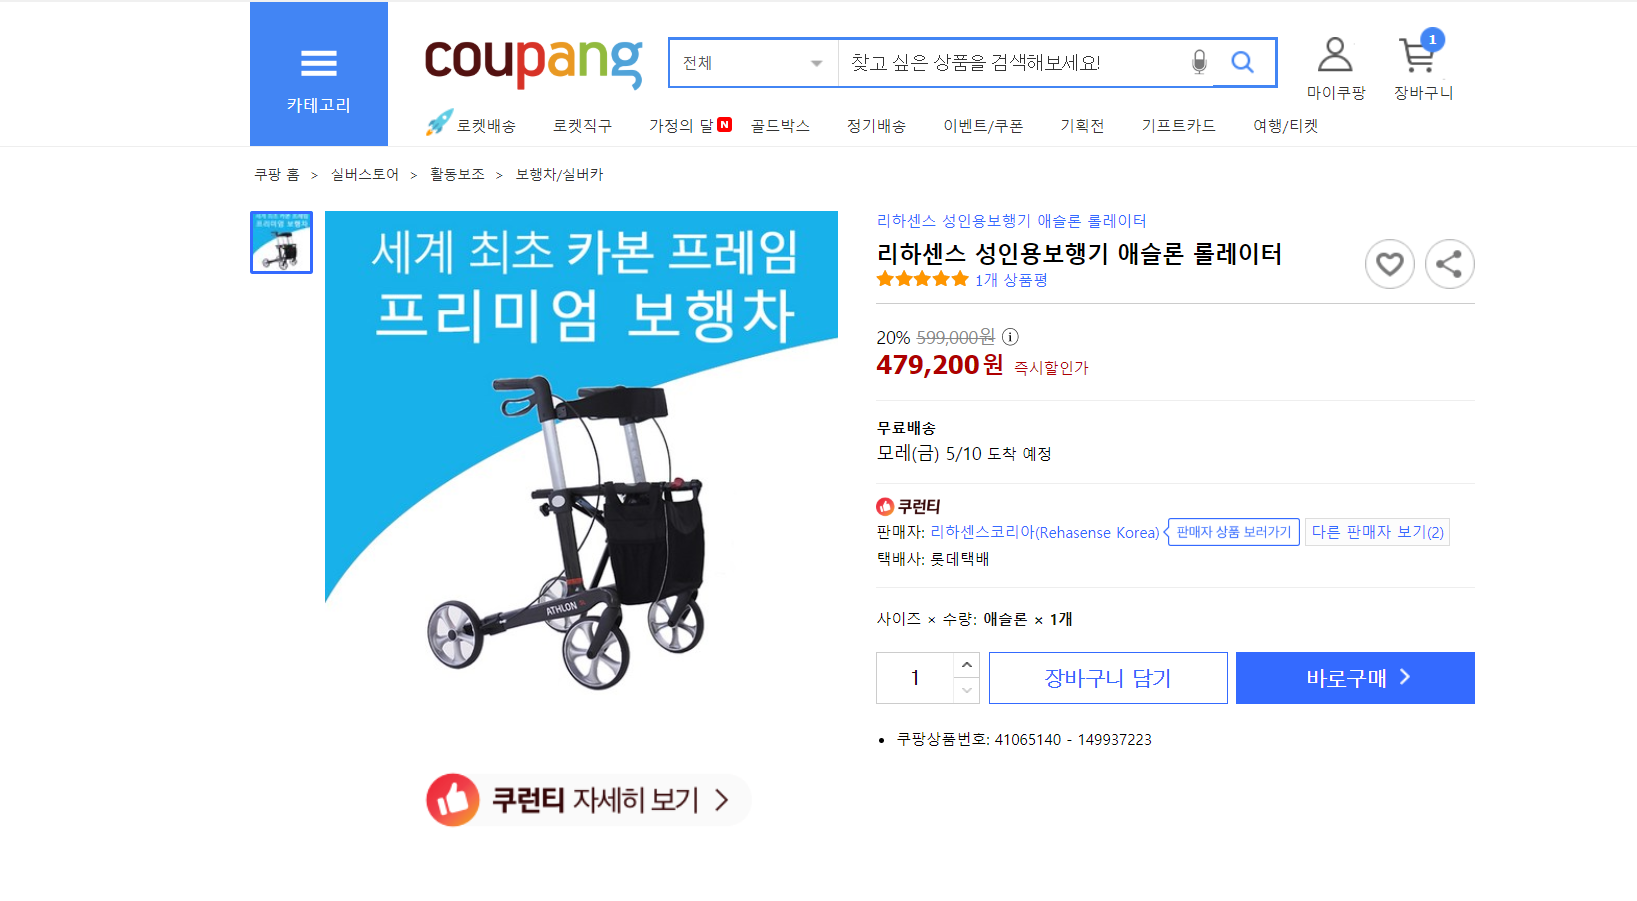This screenshot has width=1637, height=901.
Task: Click the heart wishlist icon
Action: pos(1389,264)
